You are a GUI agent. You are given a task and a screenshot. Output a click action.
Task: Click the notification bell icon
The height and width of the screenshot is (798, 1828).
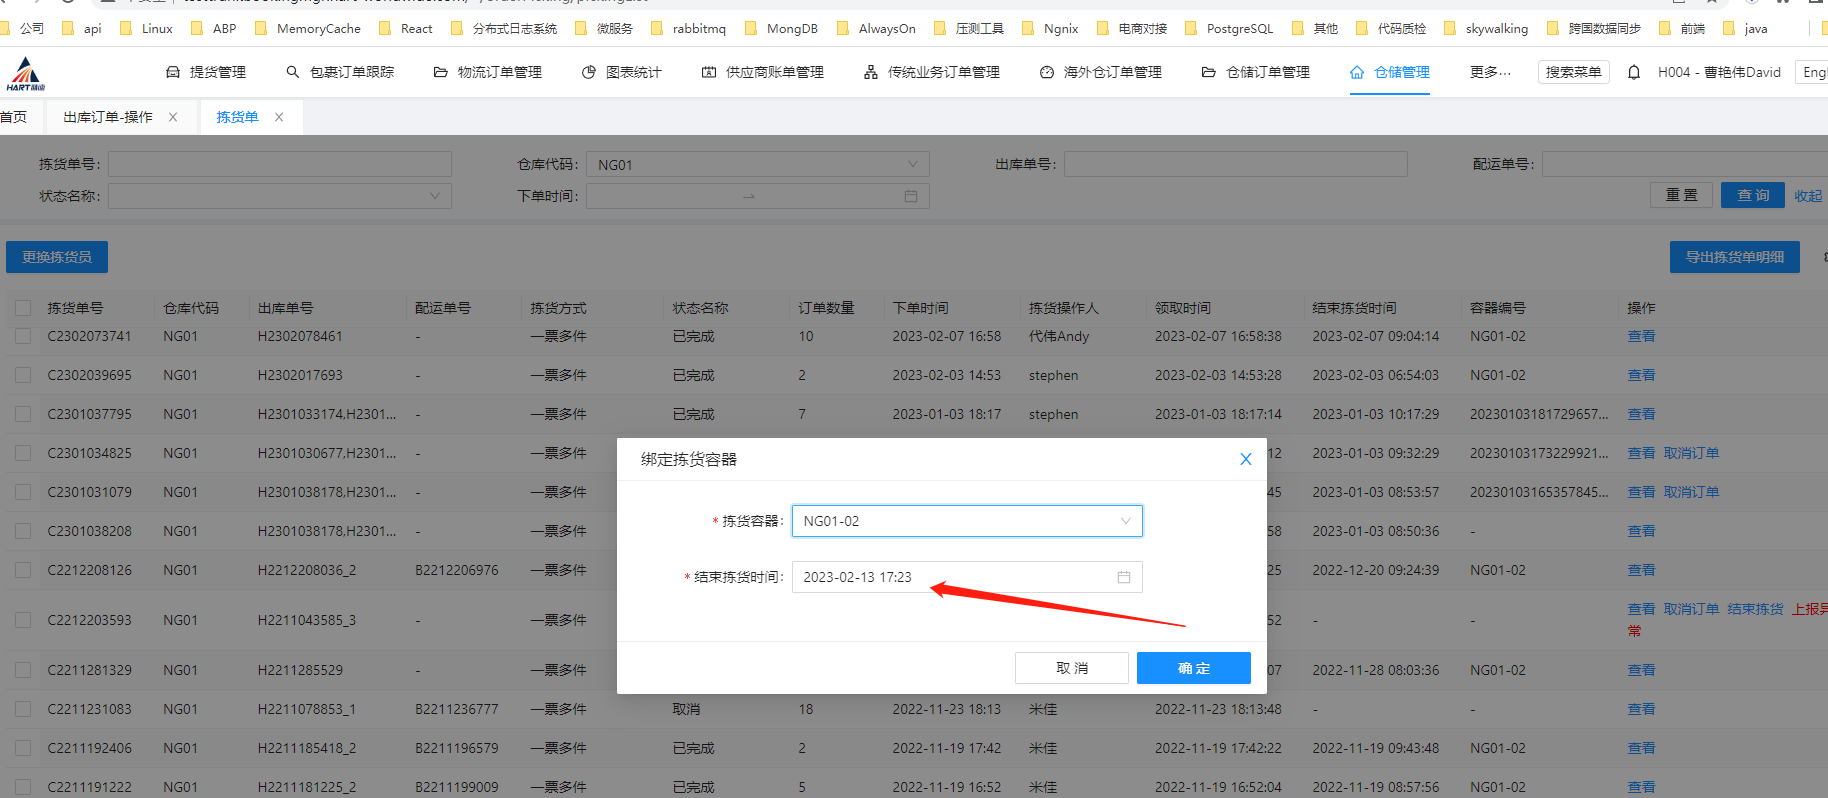(1634, 72)
